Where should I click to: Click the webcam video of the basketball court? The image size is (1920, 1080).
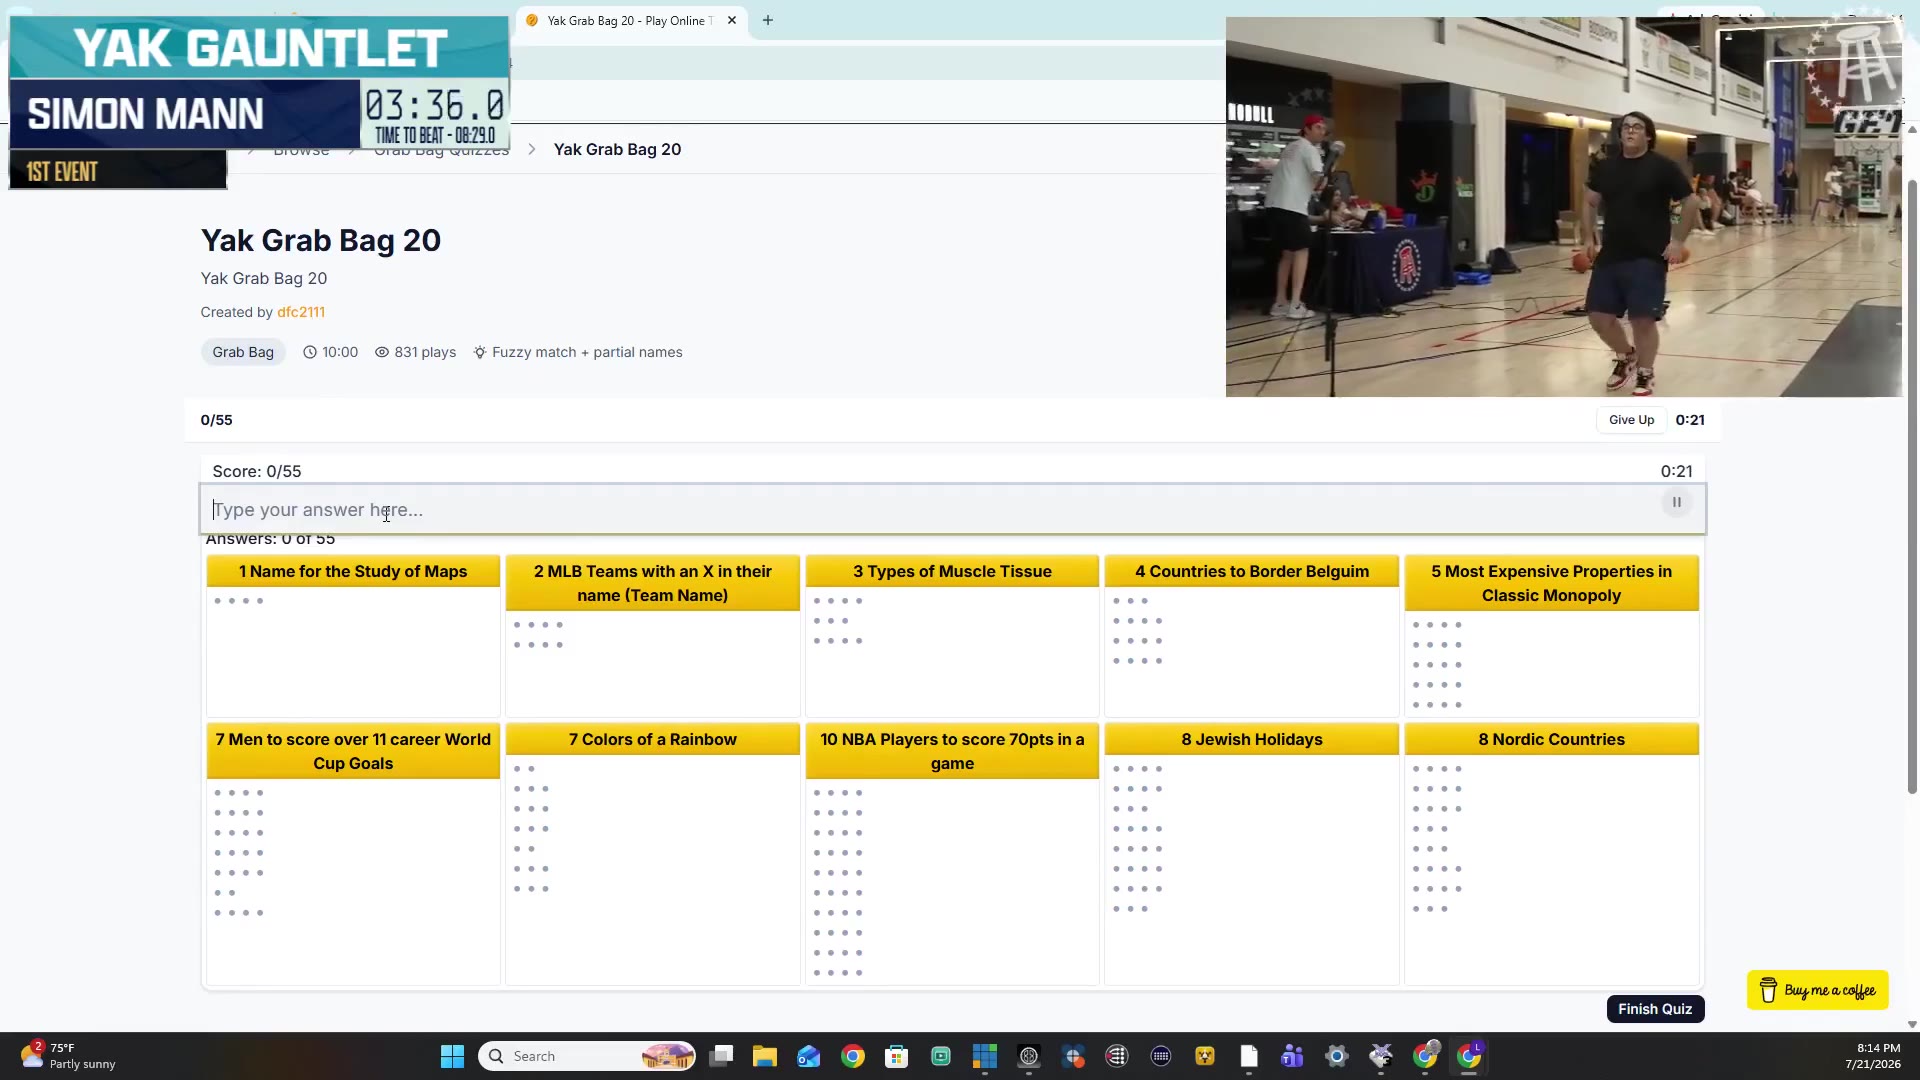pos(1564,207)
